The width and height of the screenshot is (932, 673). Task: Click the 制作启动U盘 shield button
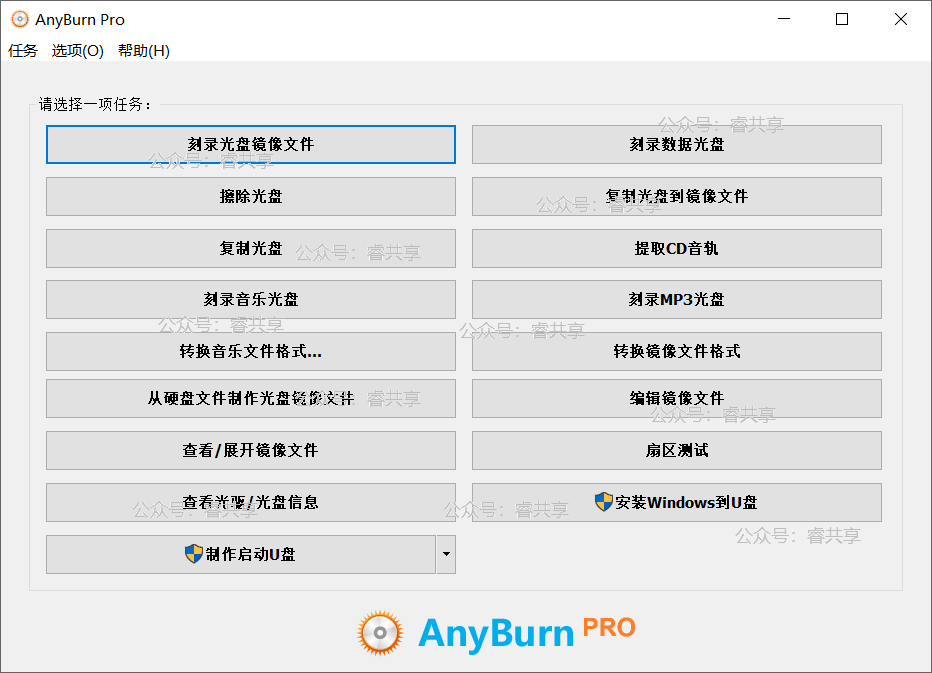[241, 554]
